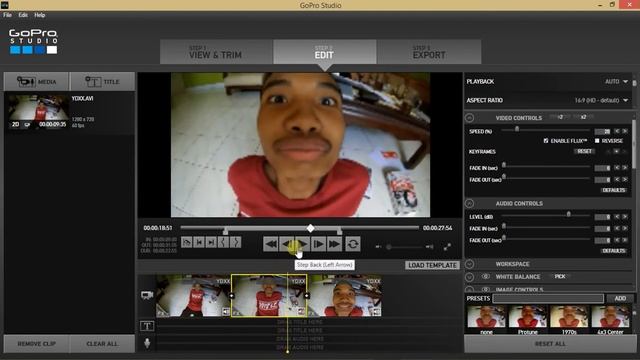This screenshot has width=640, height=360.
Task: Toggle White Balance eye visibility icon
Action: click(486, 276)
